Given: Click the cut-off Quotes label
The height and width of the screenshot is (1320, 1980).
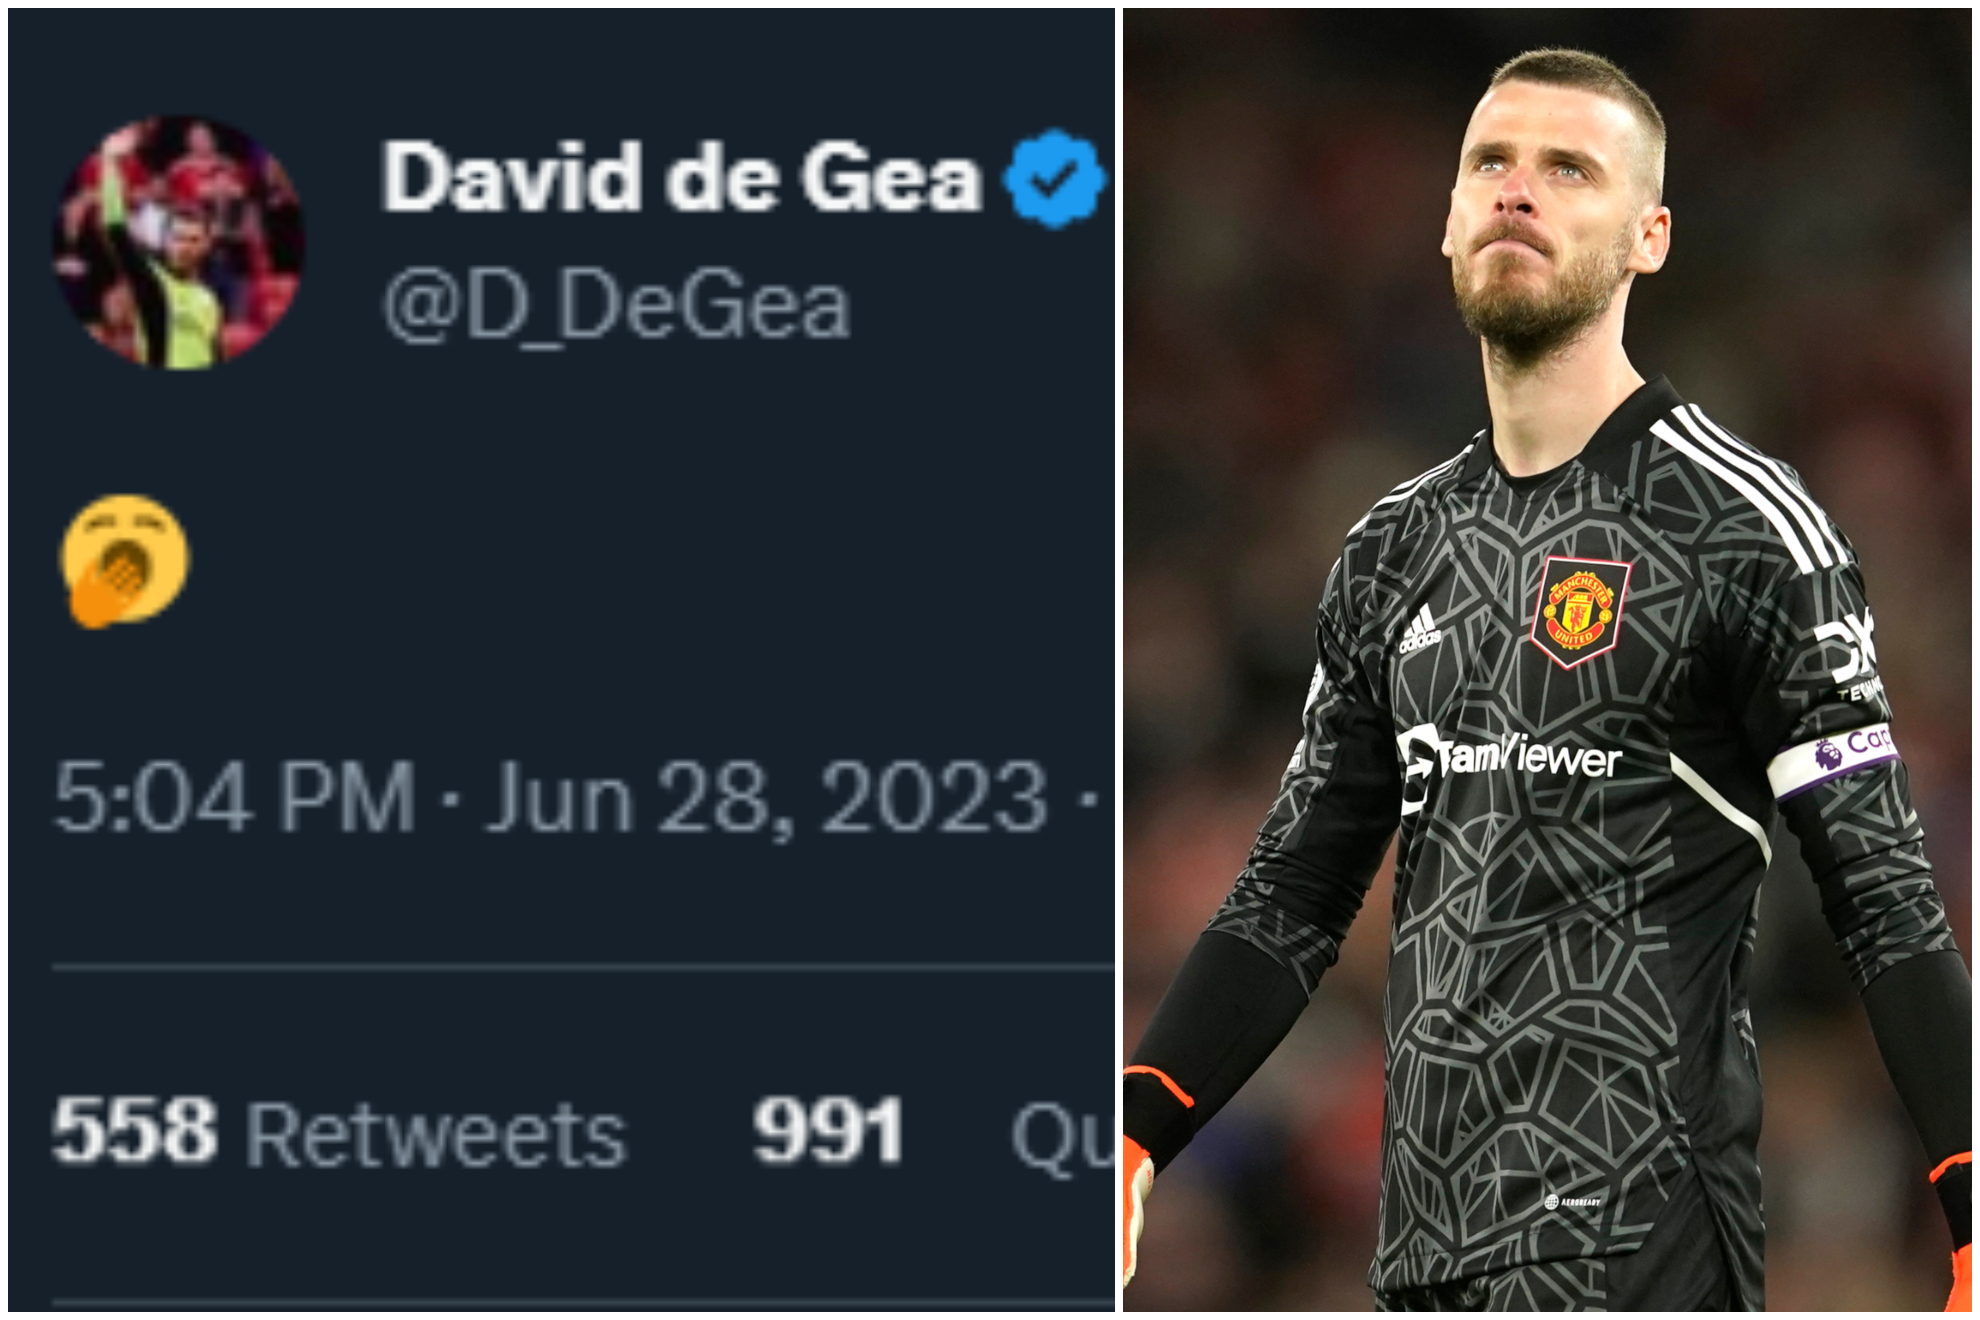Looking at the screenshot, I should click(1062, 1140).
